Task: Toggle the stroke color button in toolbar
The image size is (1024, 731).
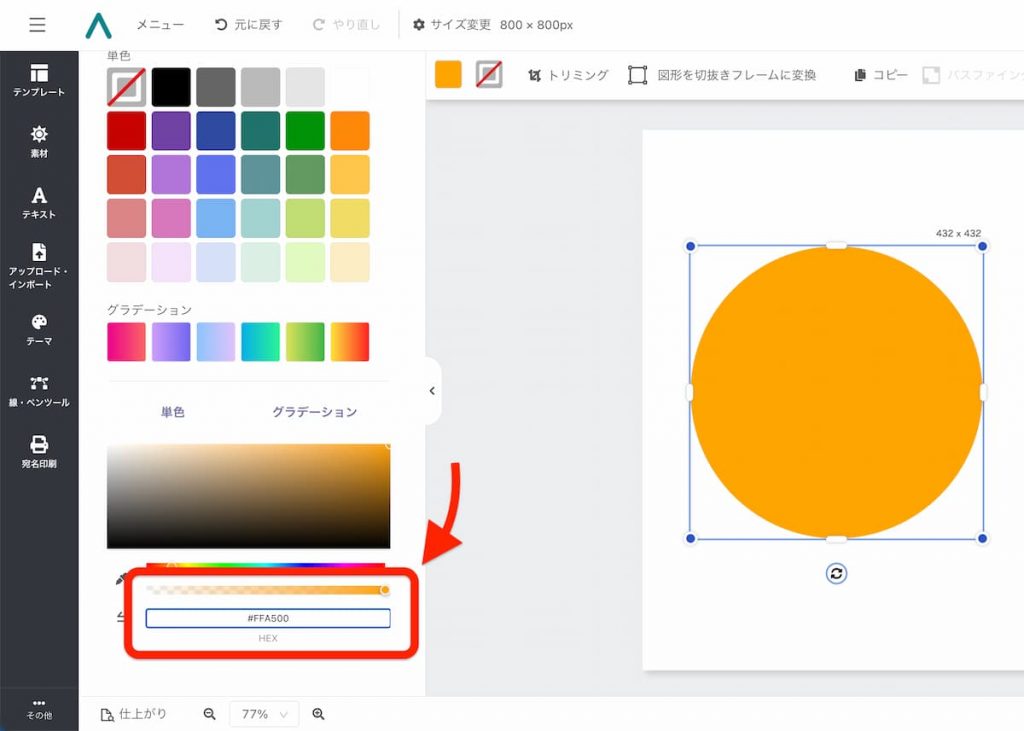Action: click(489, 75)
